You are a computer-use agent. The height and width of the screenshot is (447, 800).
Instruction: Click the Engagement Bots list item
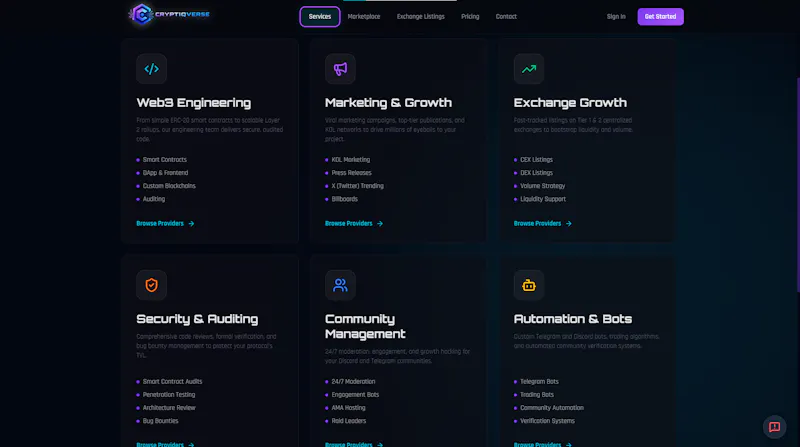[x=355, y=395]
